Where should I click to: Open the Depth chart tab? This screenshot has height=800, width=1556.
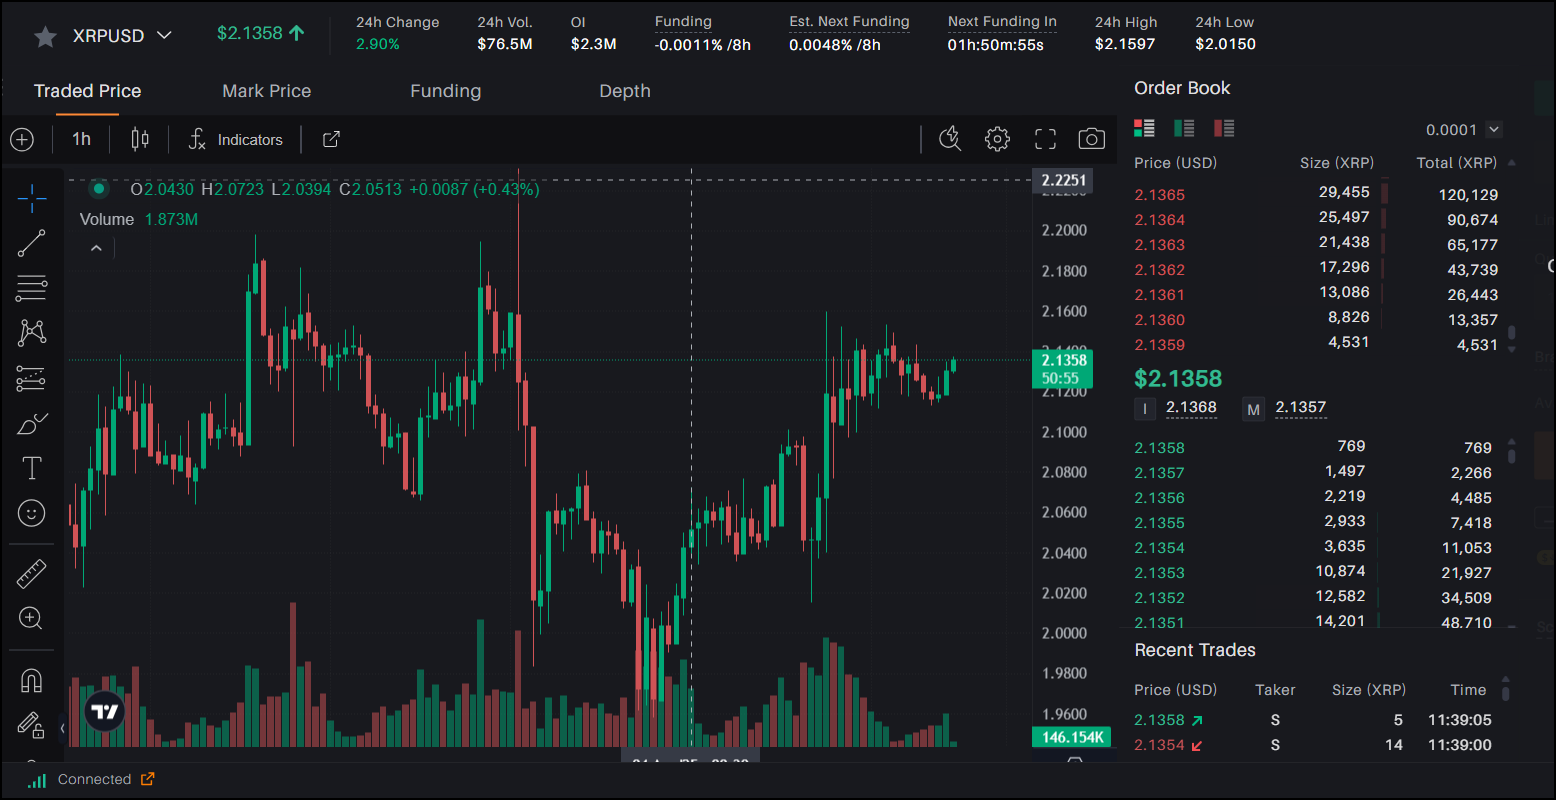click(x=625, y=91)
